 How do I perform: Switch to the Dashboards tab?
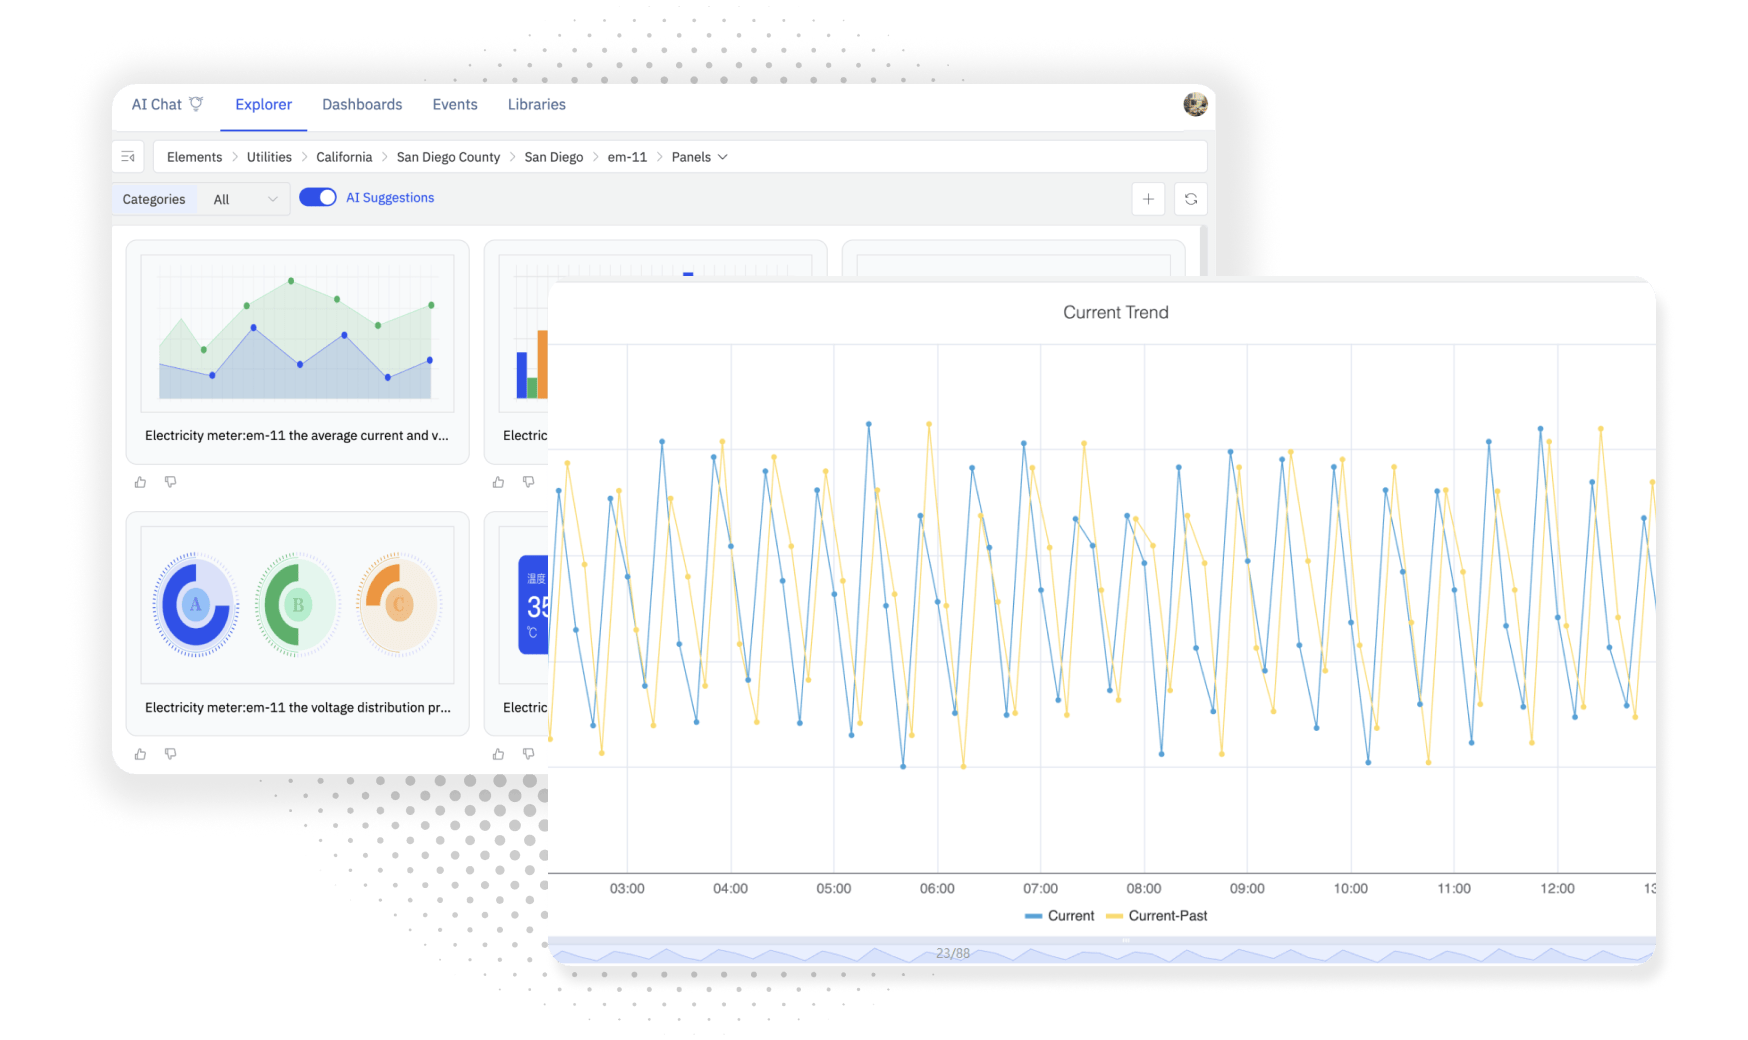(x=362, y=105)
